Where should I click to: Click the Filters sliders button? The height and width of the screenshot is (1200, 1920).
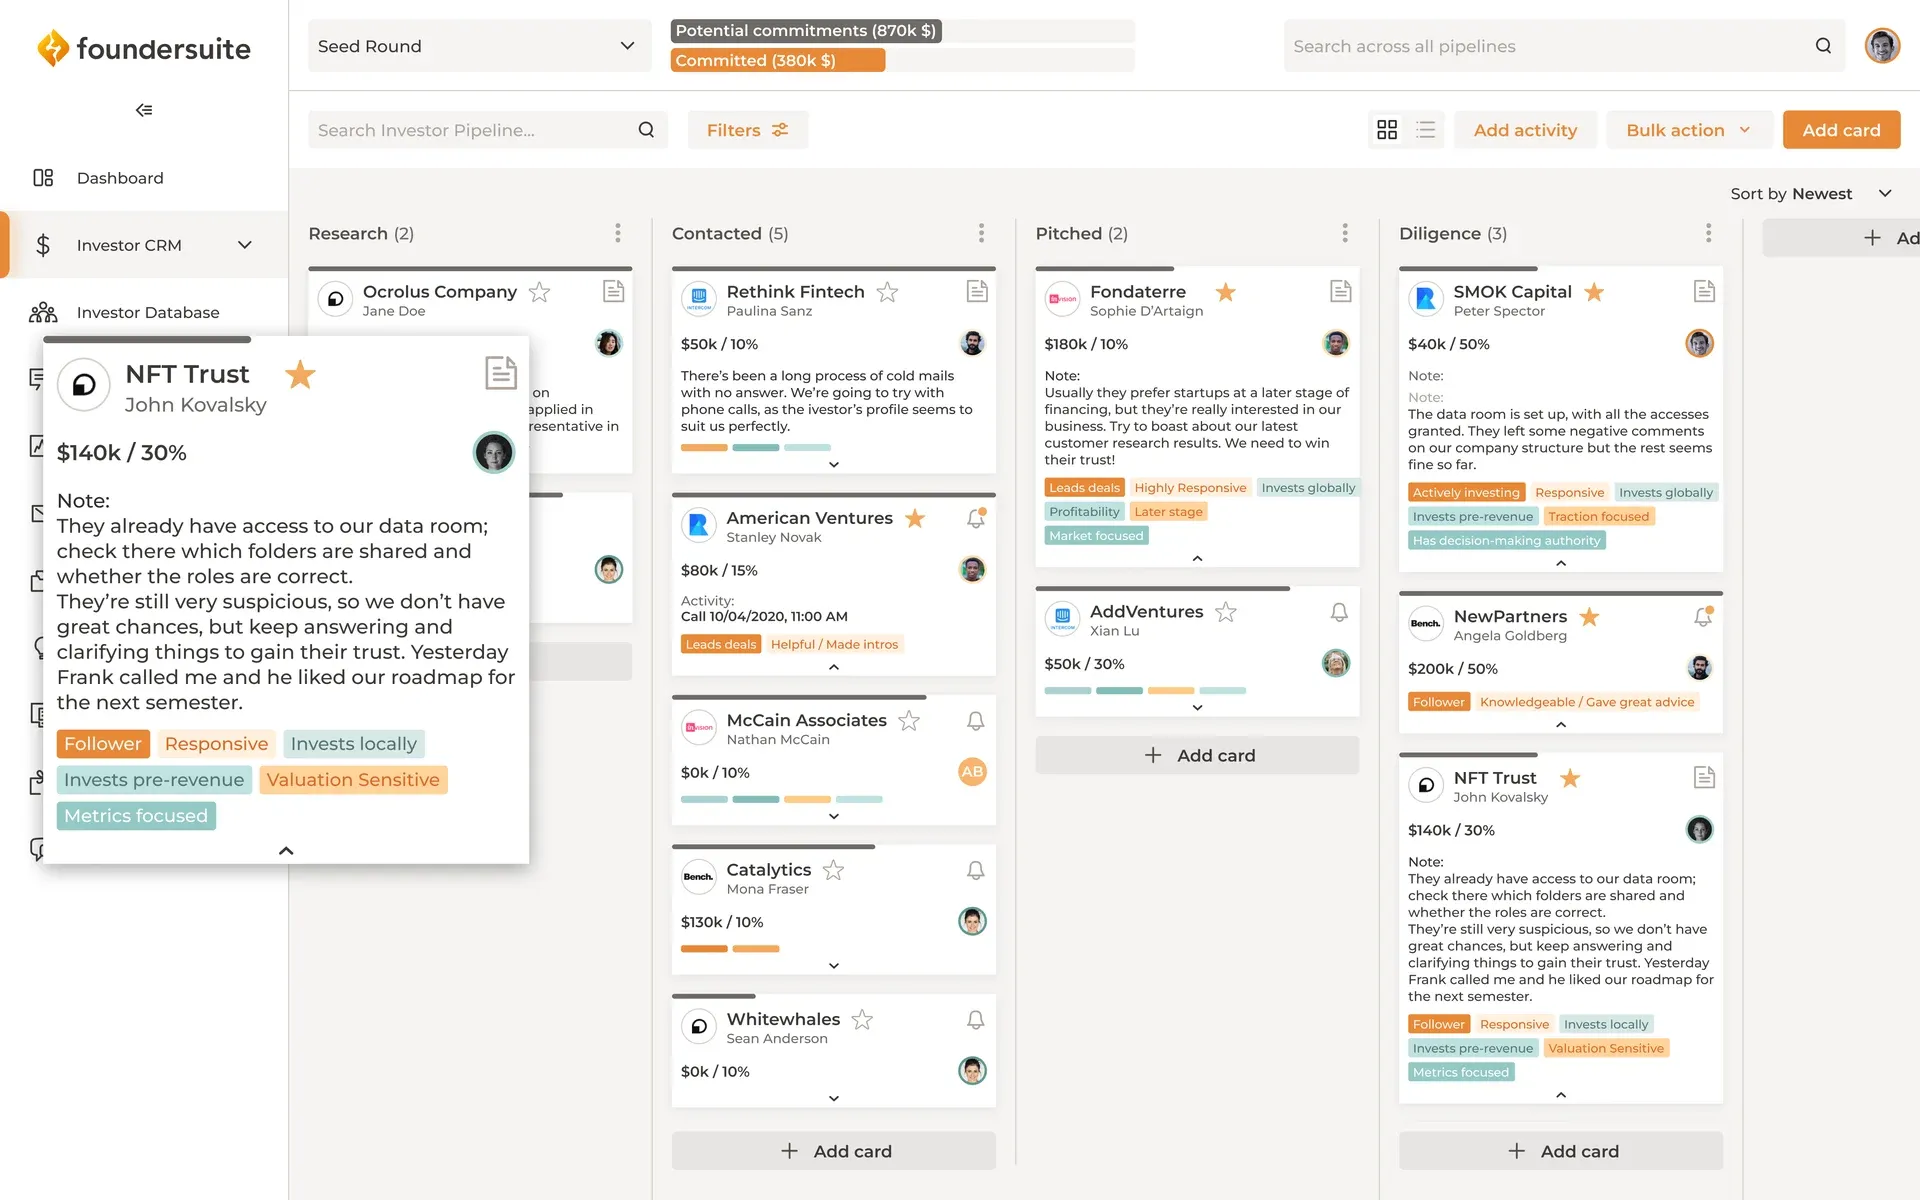pos(747,130)
